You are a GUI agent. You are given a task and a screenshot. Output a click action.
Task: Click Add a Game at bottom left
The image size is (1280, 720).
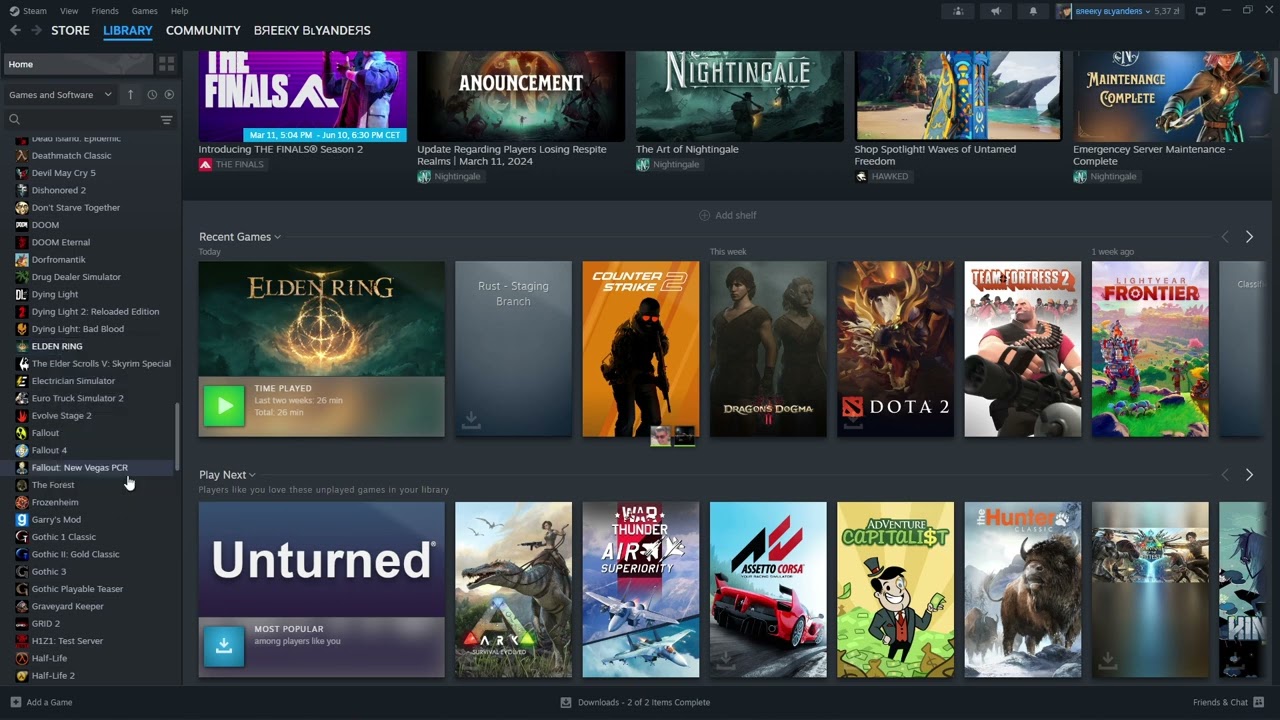41,702
